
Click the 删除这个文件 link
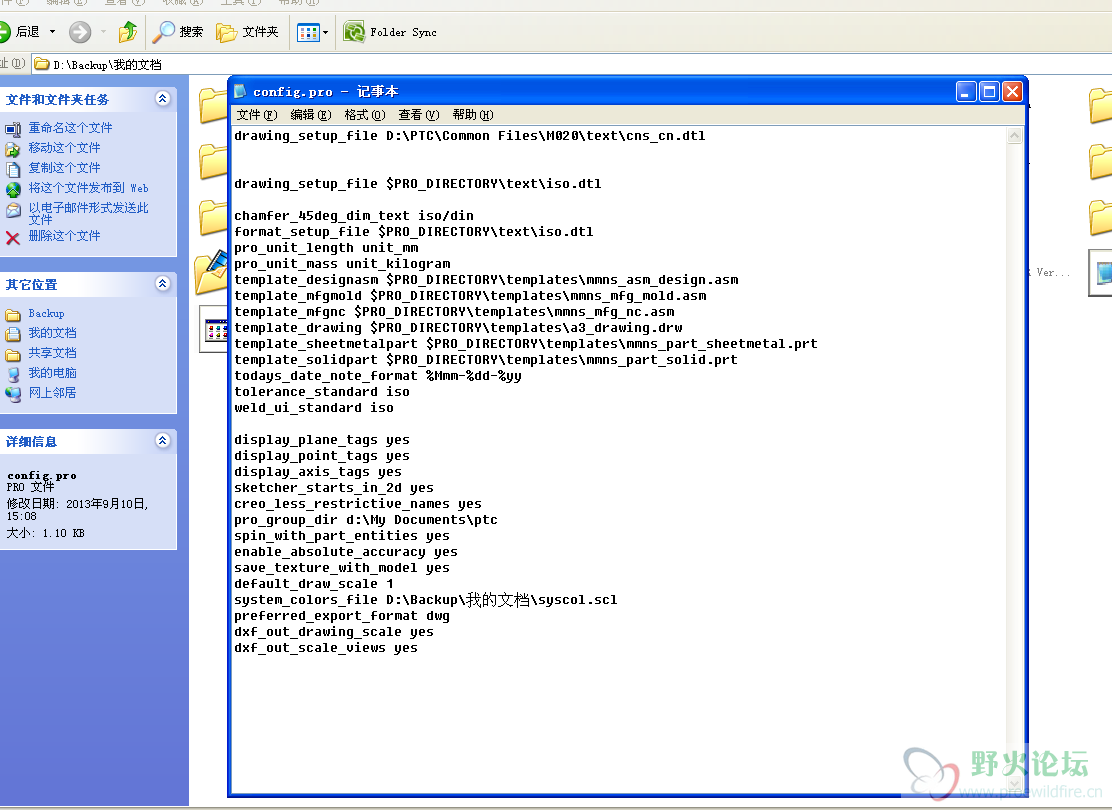[65, 235]
